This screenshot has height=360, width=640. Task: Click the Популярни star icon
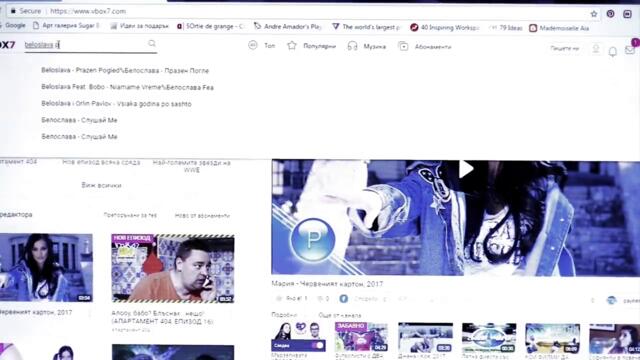tap(292, 46)
